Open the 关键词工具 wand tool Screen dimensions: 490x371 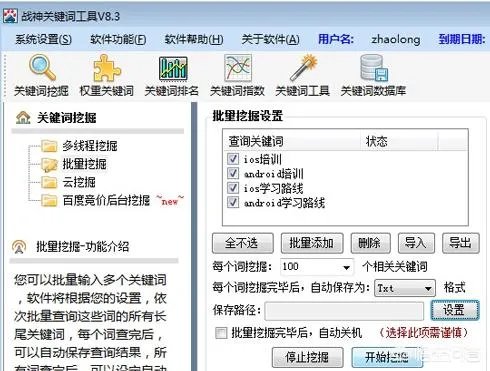pos(303,75)
